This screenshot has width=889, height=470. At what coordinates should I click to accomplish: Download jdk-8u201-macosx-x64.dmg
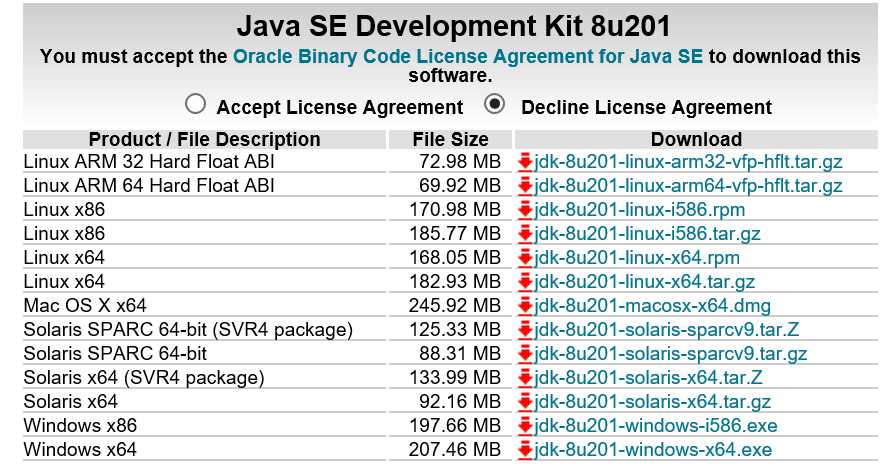(x=652, y=306)
